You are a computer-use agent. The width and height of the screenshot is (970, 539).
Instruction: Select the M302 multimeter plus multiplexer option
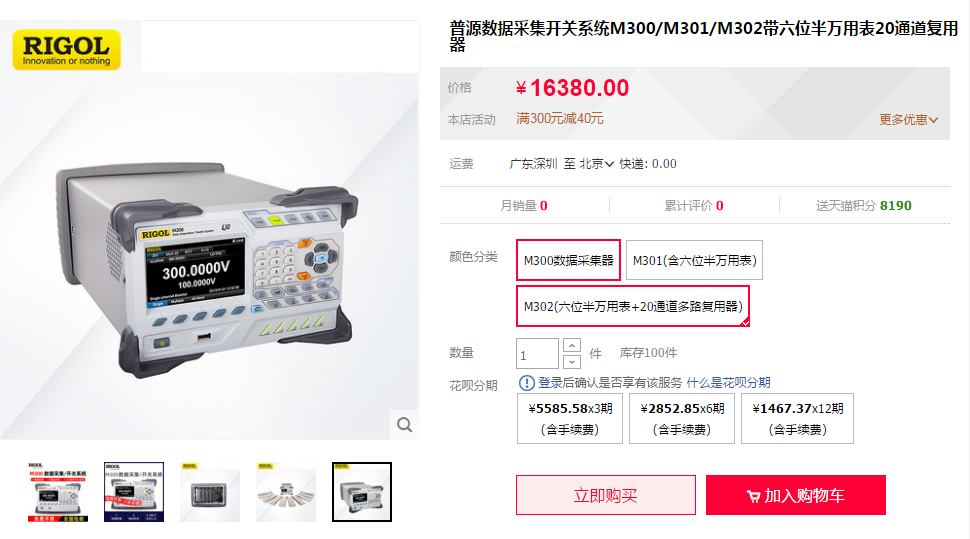pos(633,306)
